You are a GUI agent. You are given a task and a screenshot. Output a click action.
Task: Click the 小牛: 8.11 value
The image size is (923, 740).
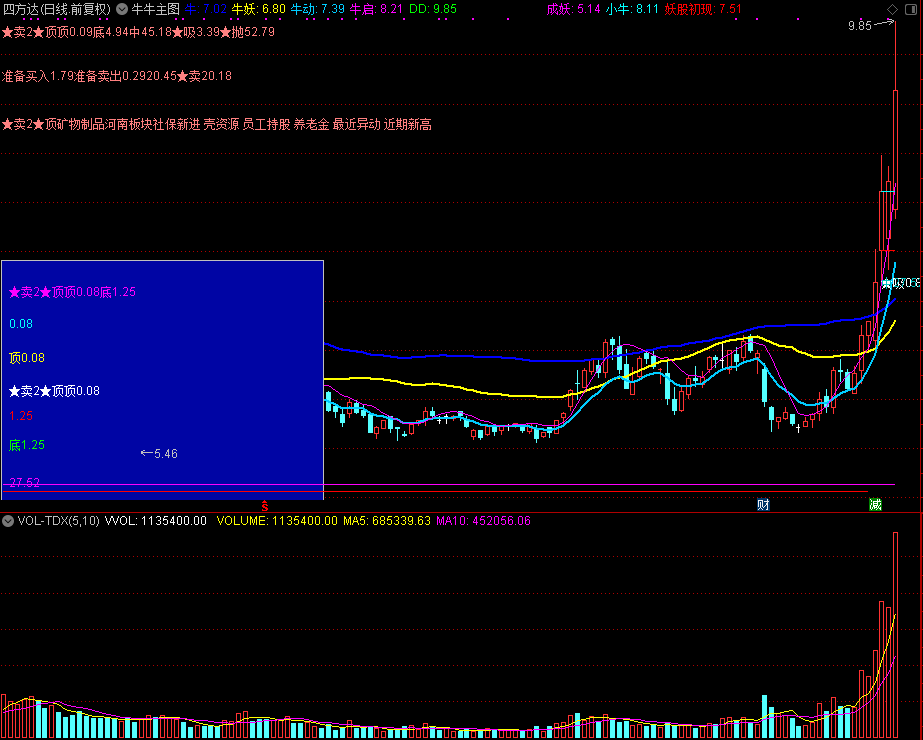coord(632,9)
